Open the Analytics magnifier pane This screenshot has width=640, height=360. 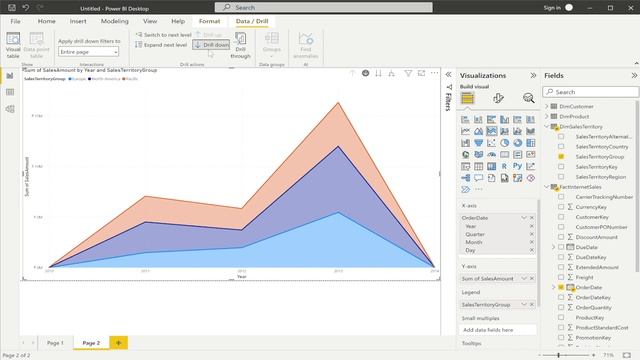coord(529,98)
